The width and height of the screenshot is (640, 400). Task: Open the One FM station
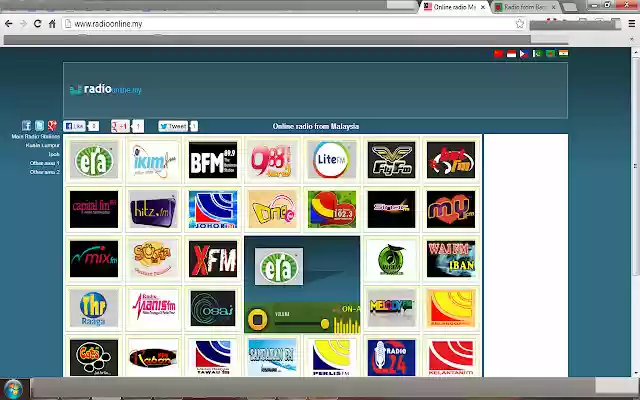[x=272, y=209]
